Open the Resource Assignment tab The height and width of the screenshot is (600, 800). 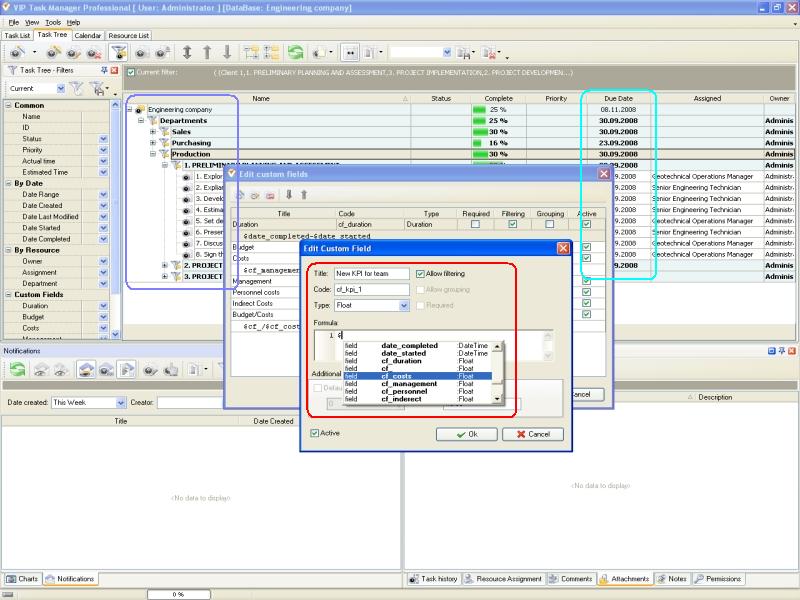(x=503, y=579)
